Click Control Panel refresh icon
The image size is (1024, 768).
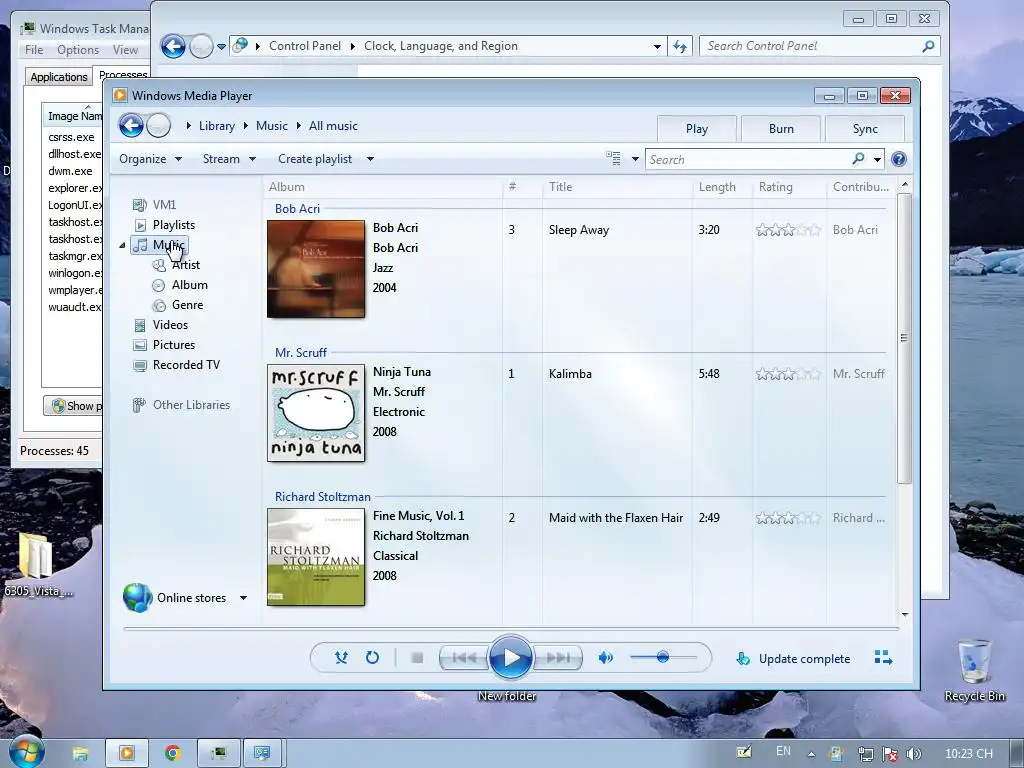click(x=680, y=46)
